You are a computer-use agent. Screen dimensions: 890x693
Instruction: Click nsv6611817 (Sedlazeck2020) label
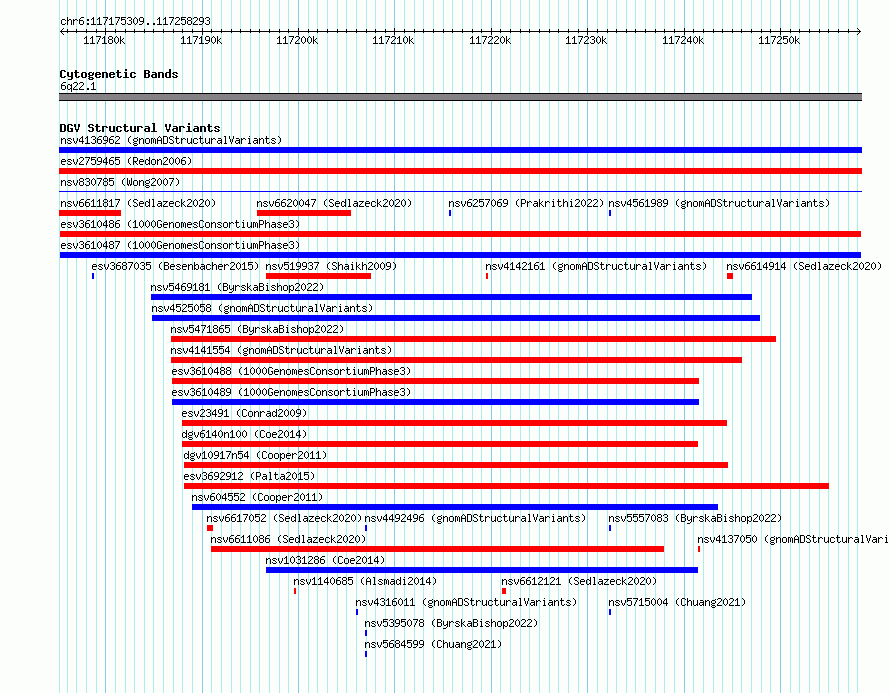coord(138,203)
